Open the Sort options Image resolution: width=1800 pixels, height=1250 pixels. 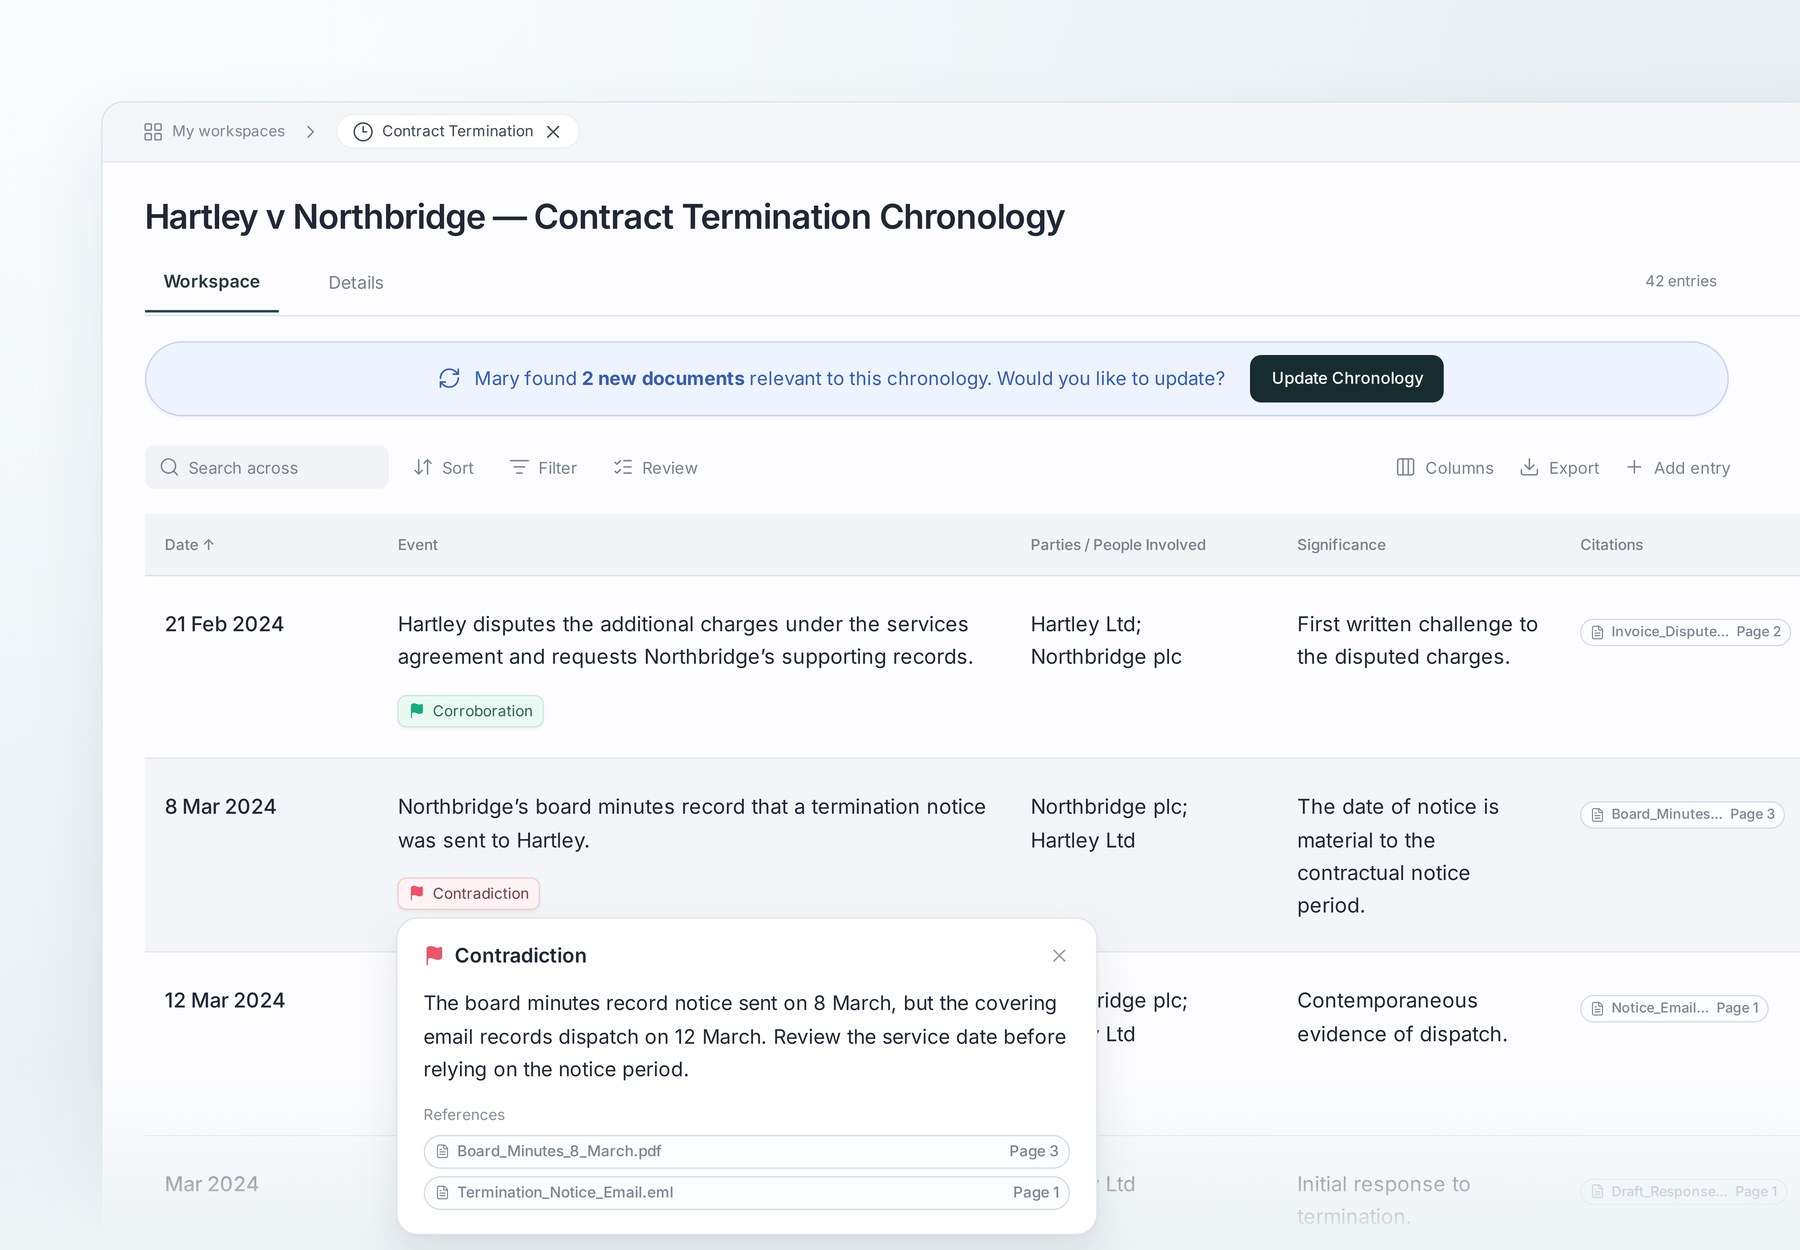[x=444, y=468]
